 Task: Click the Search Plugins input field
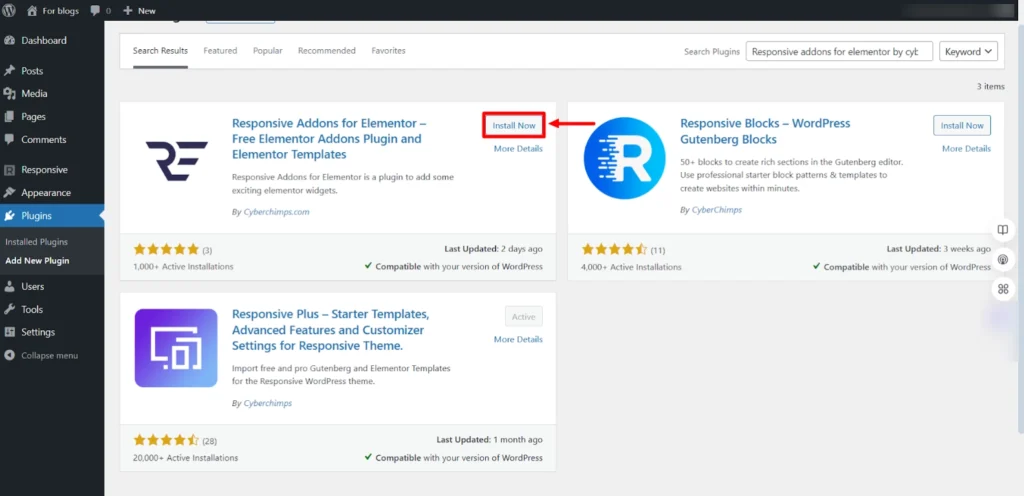(x=839, y=52)
